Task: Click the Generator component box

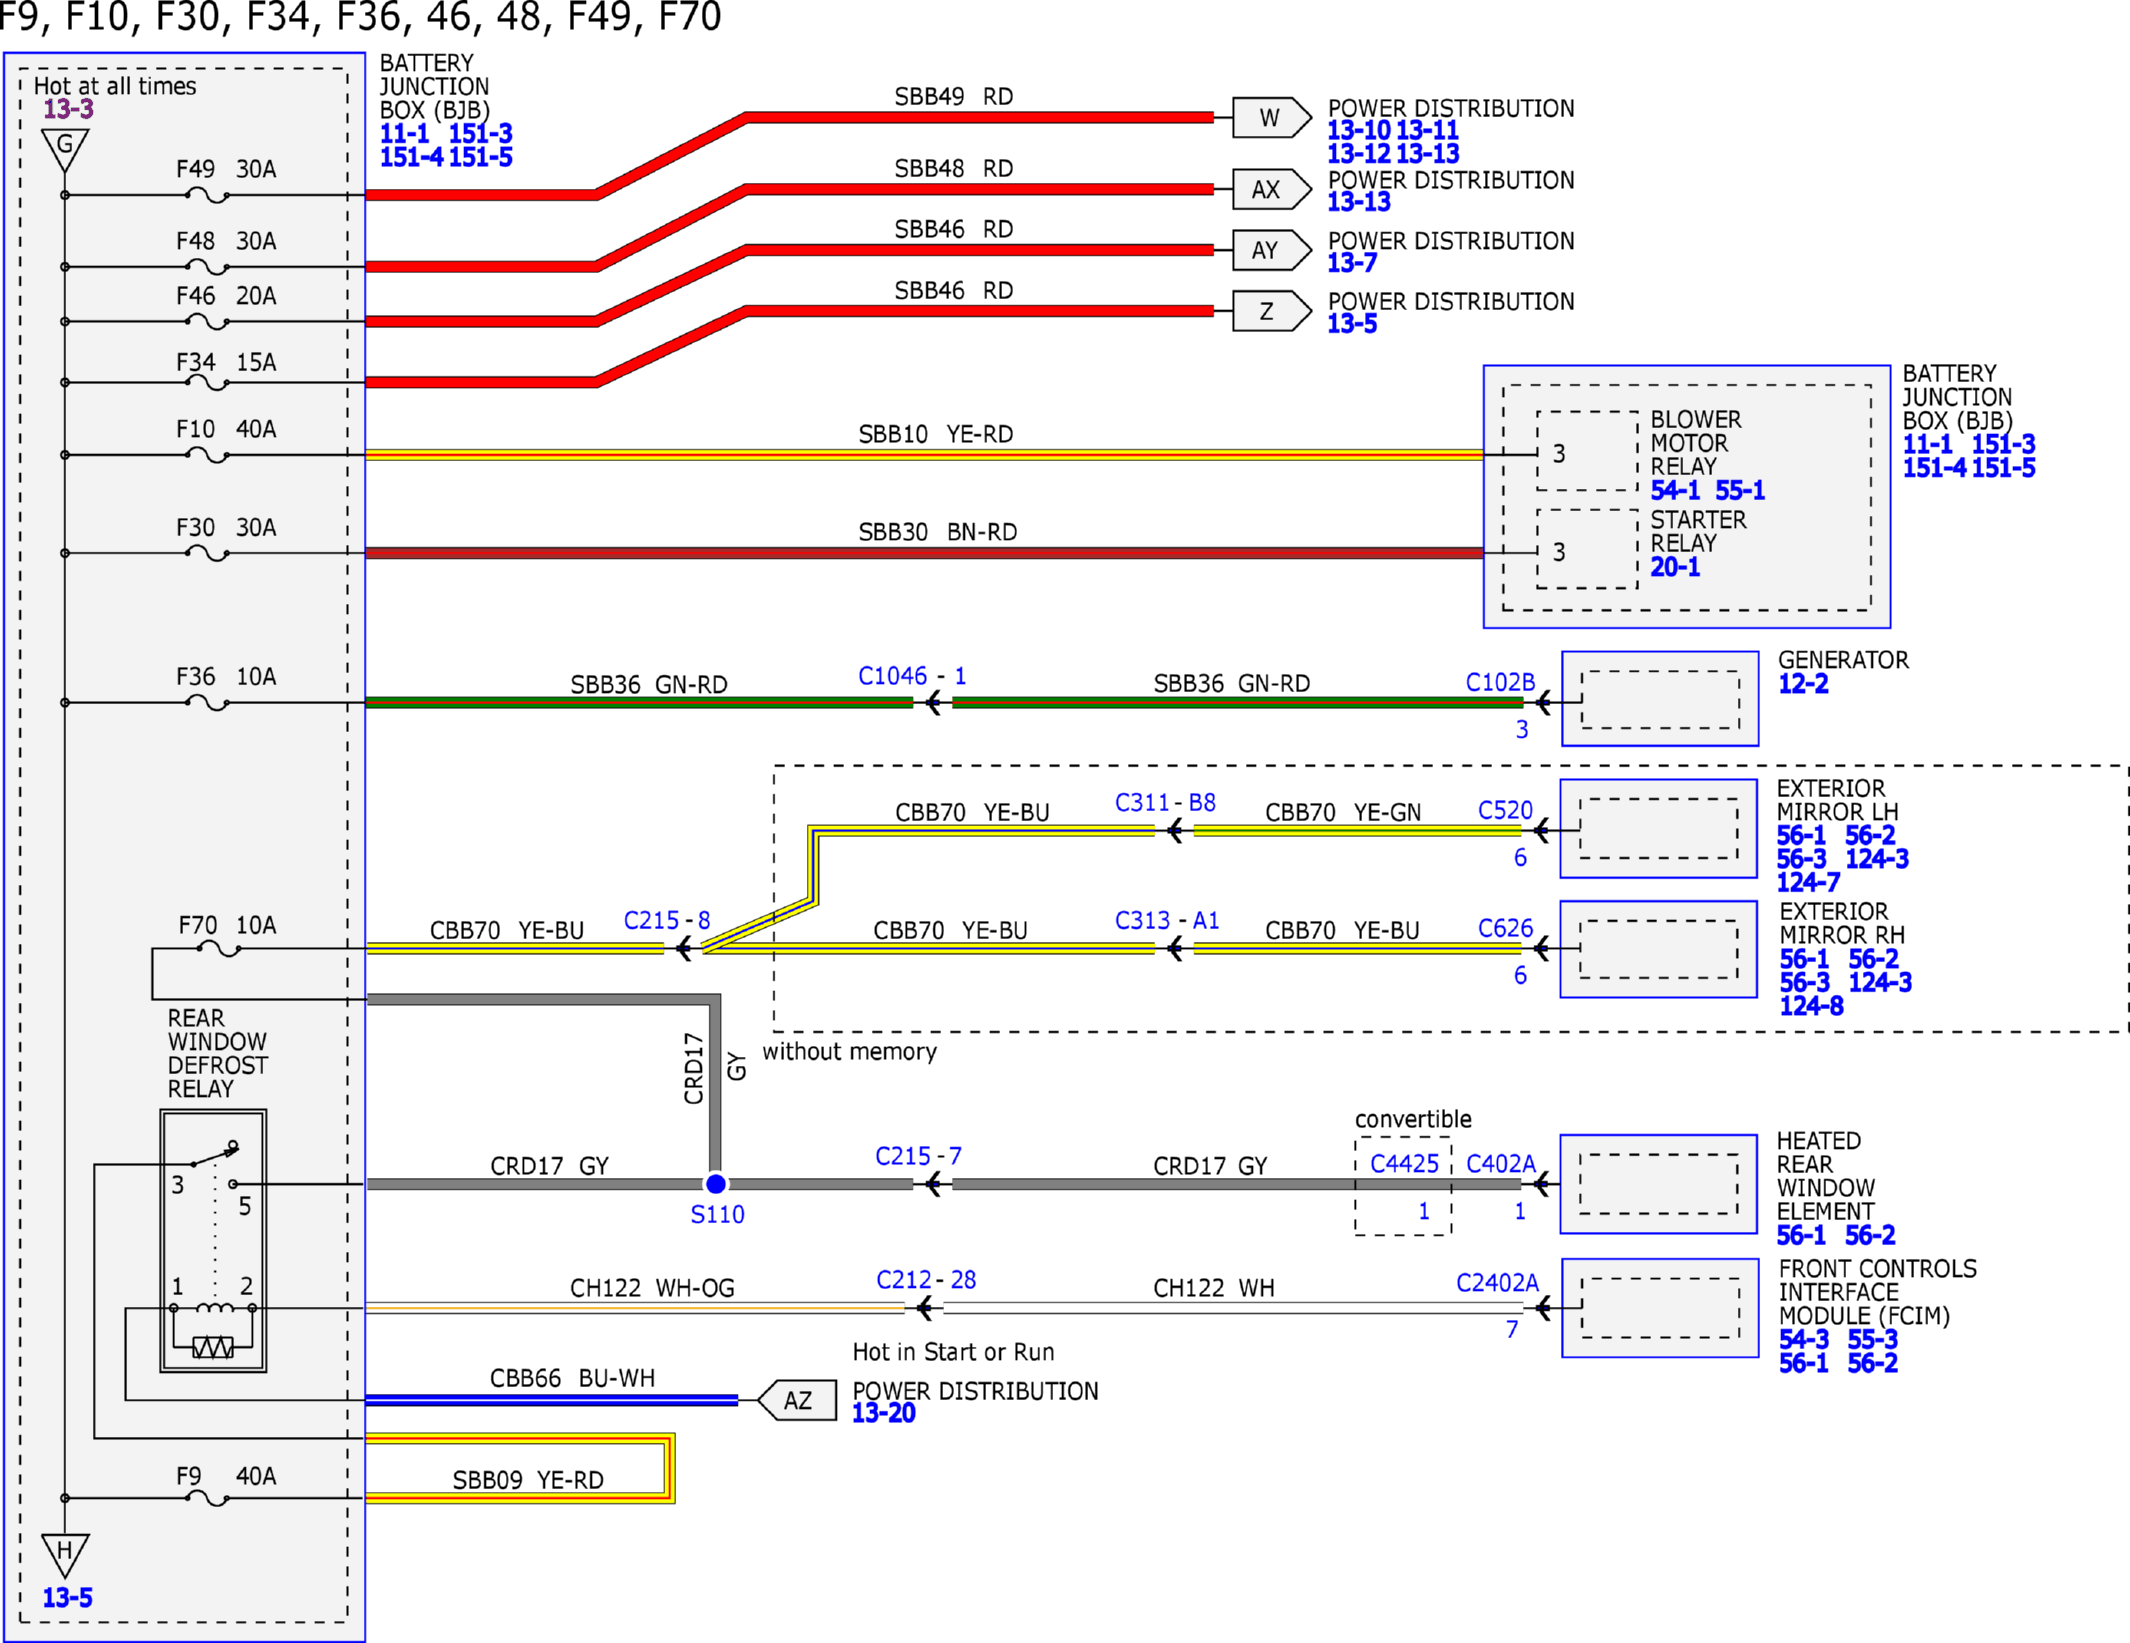Action: [x=1660, y=699]
